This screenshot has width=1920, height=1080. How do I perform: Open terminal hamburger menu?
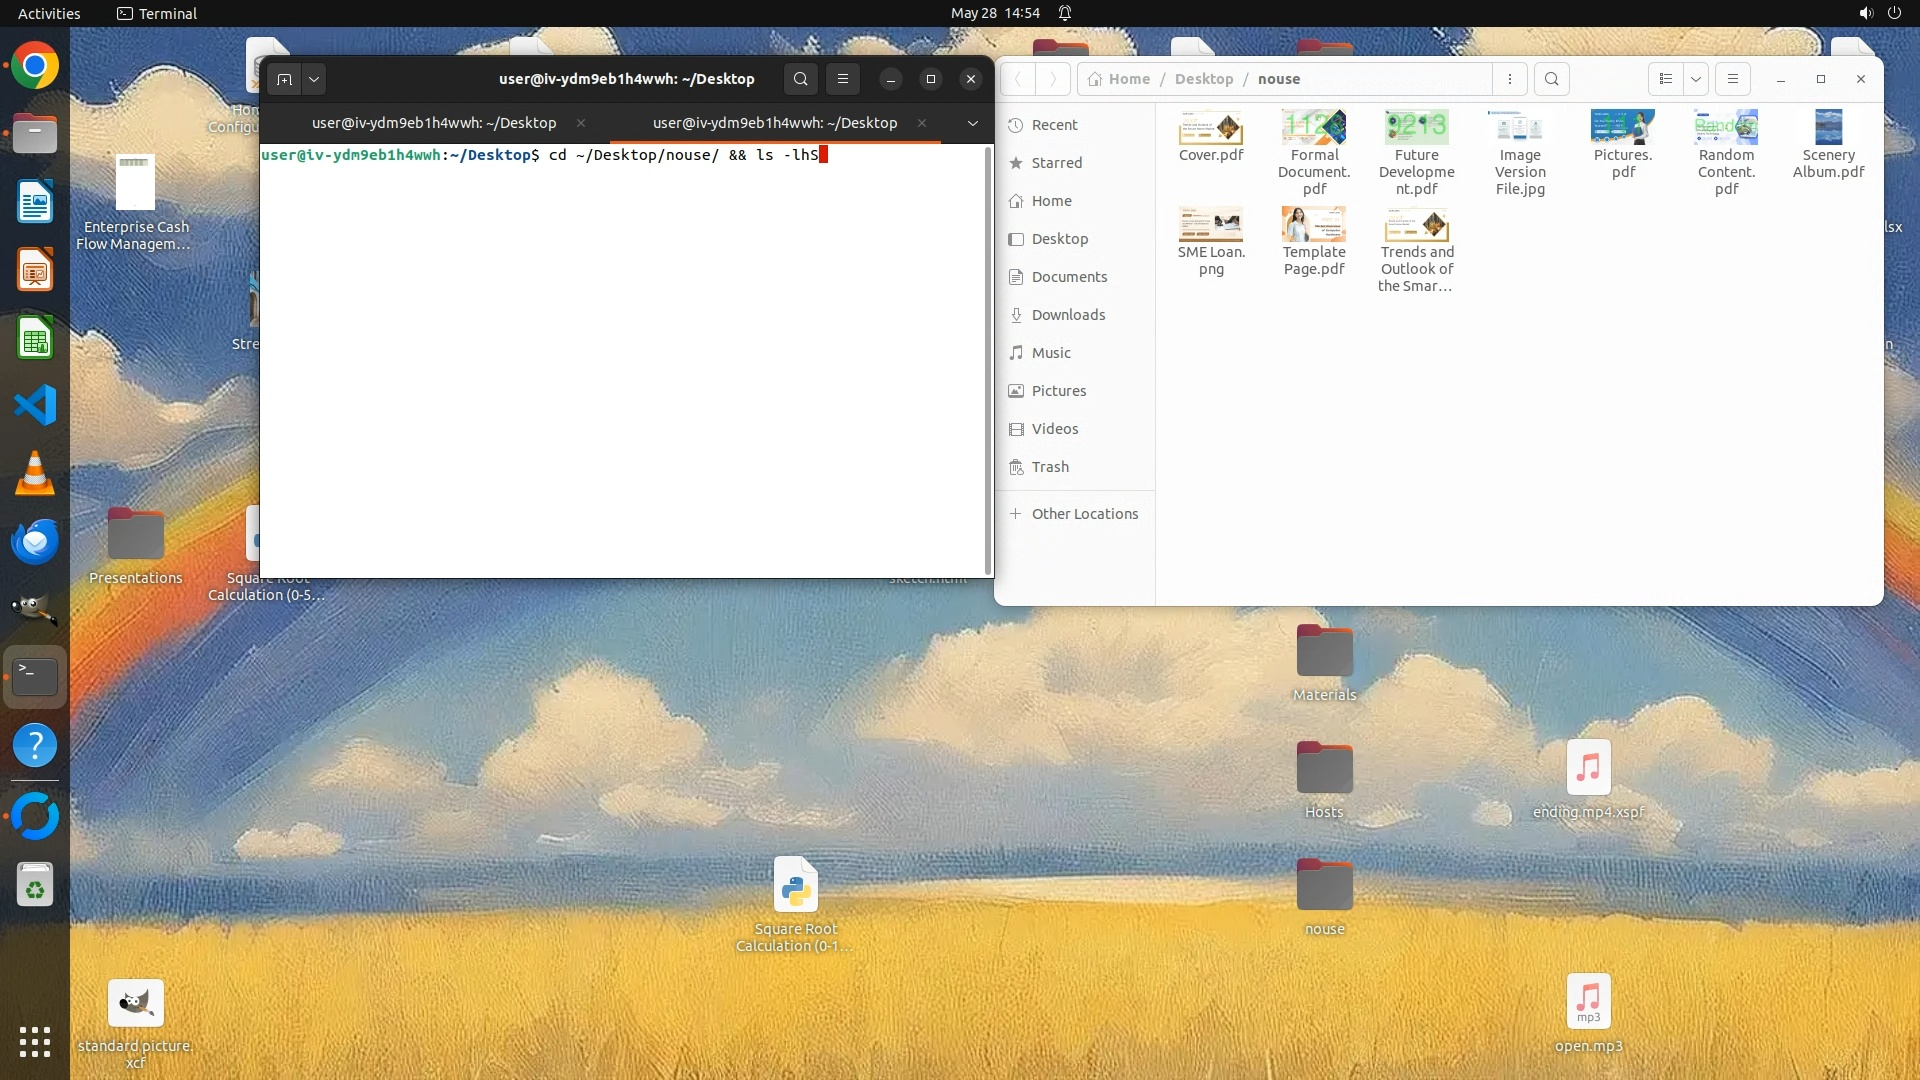tap(843, 79)
